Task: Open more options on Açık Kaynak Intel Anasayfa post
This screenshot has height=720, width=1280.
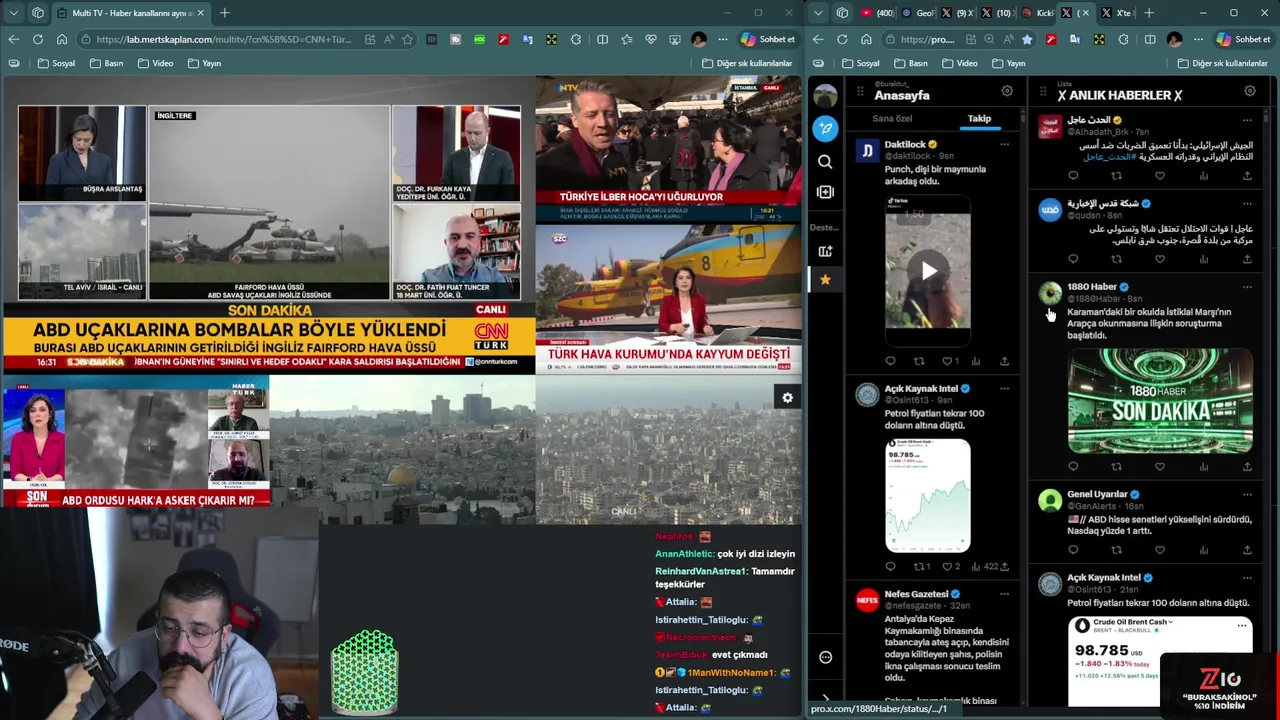Action: coord(1004,388)
